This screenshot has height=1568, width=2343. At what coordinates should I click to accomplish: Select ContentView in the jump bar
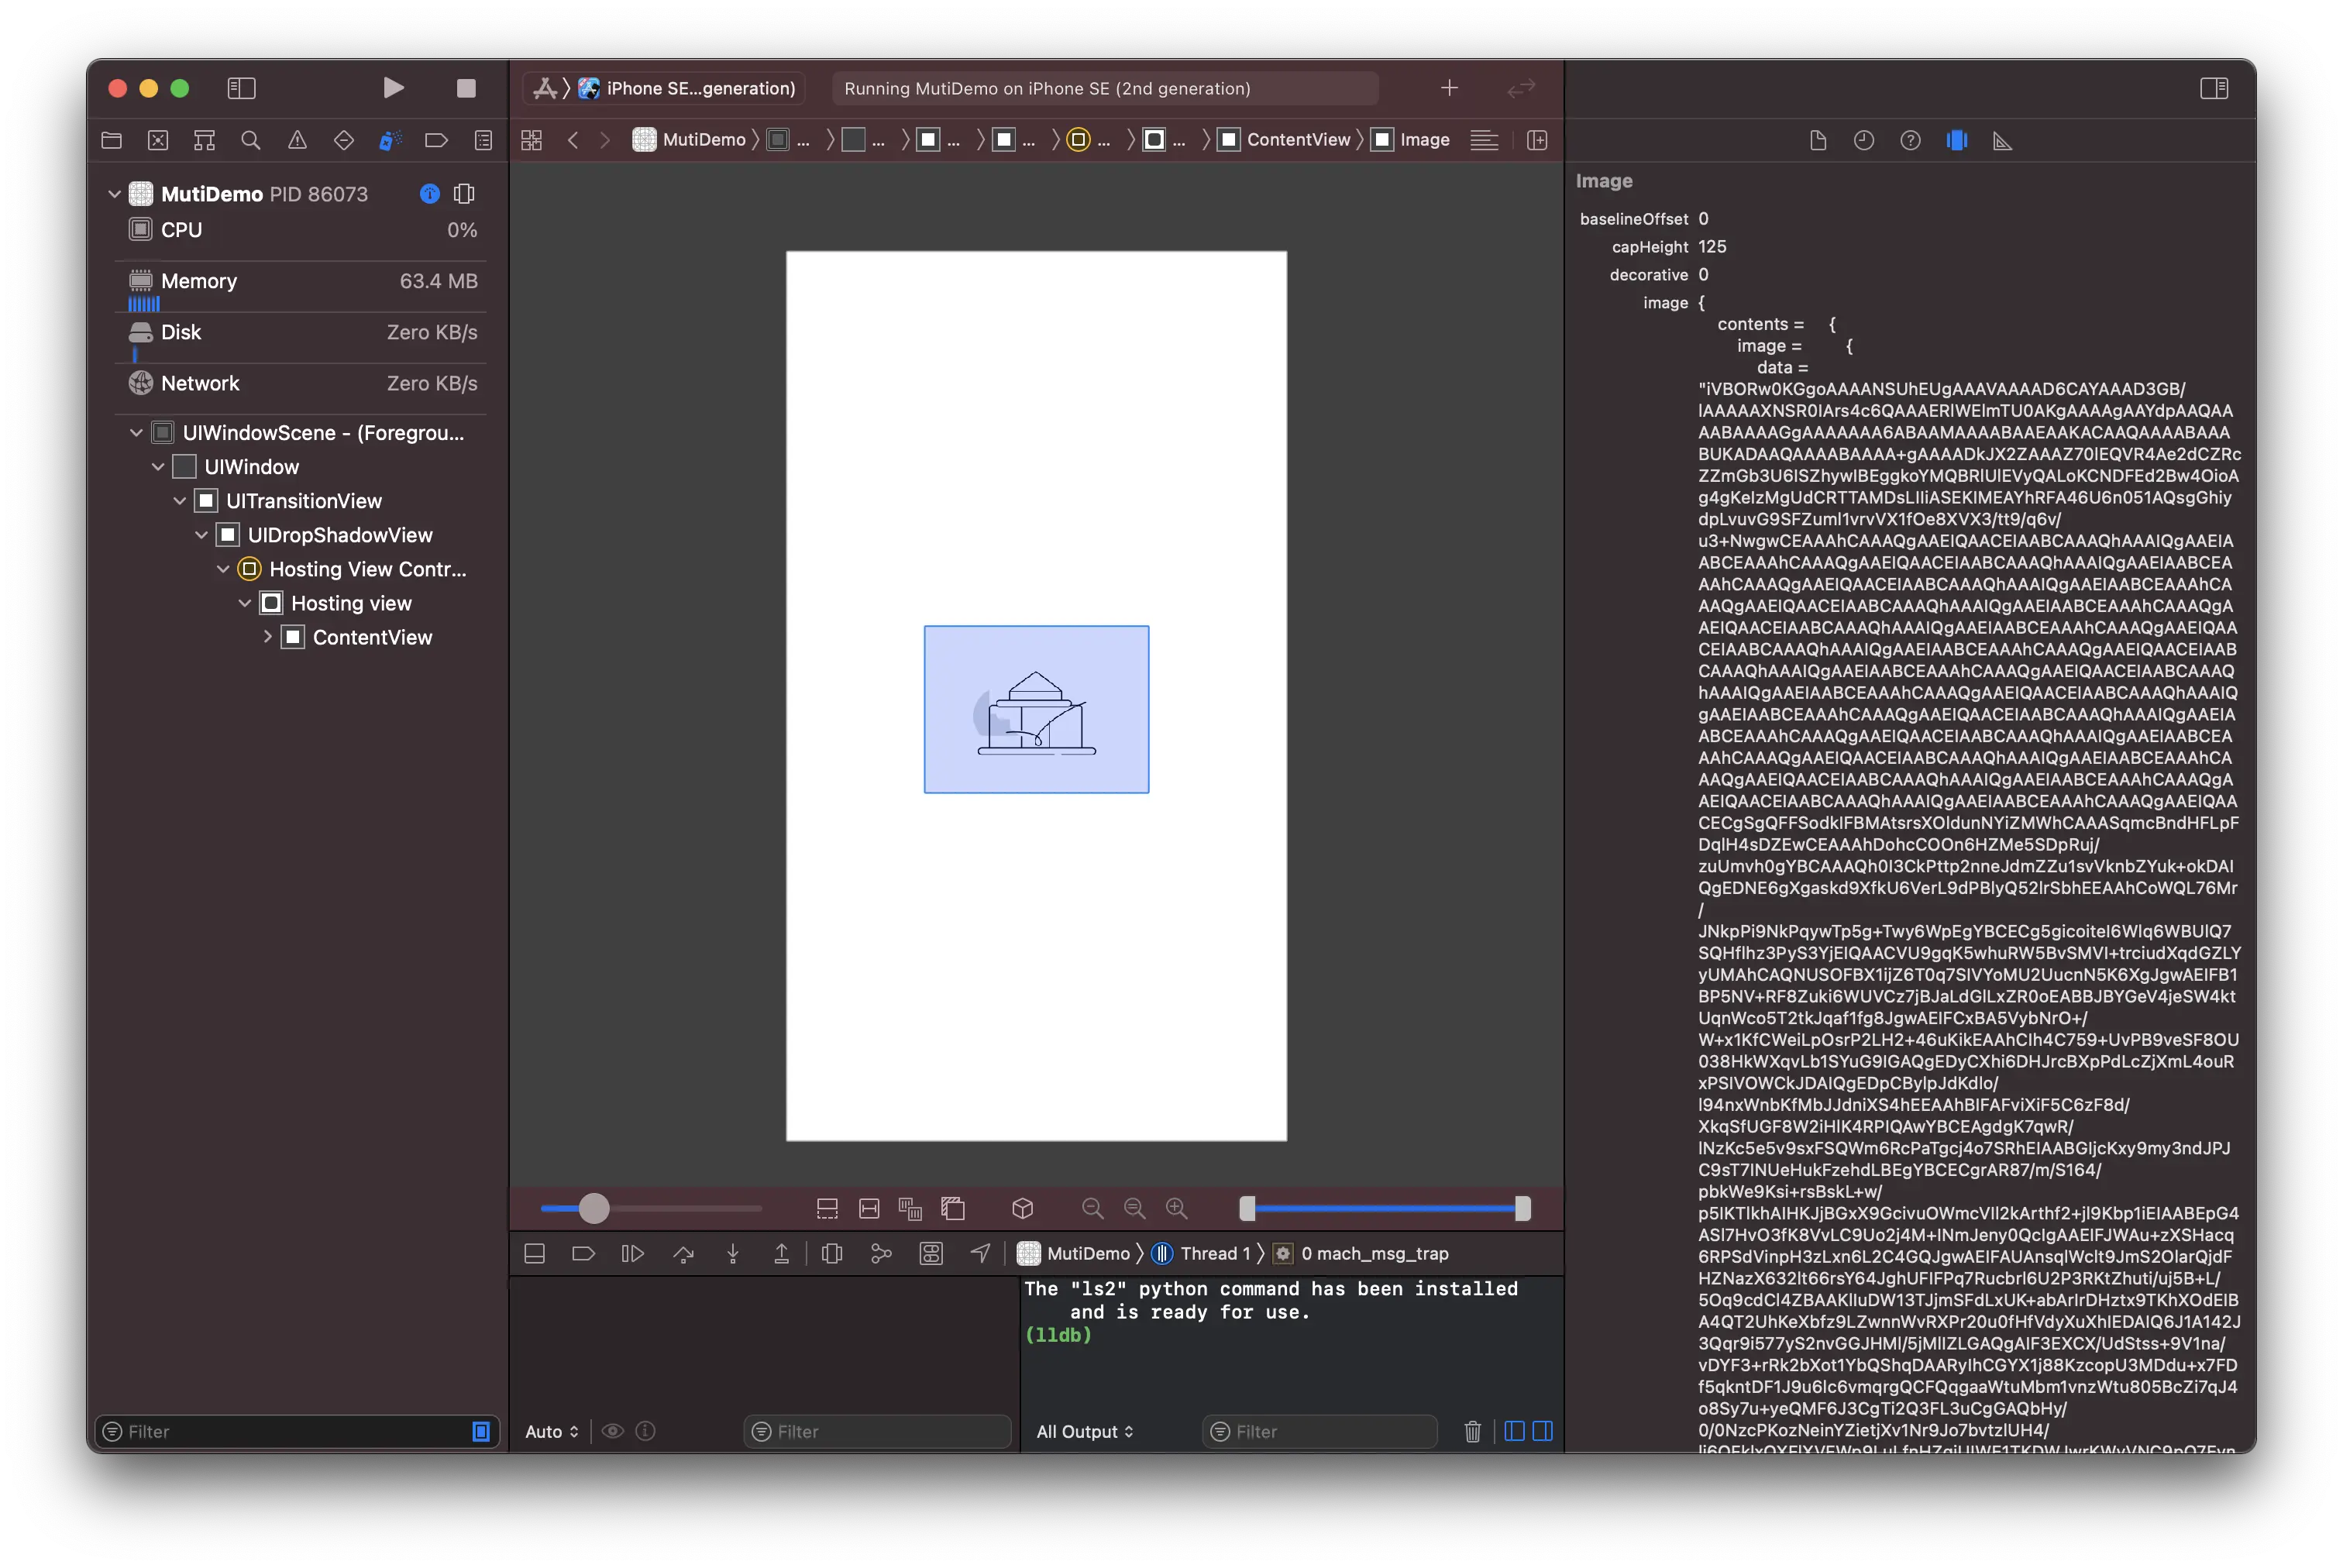[1297, 140]
